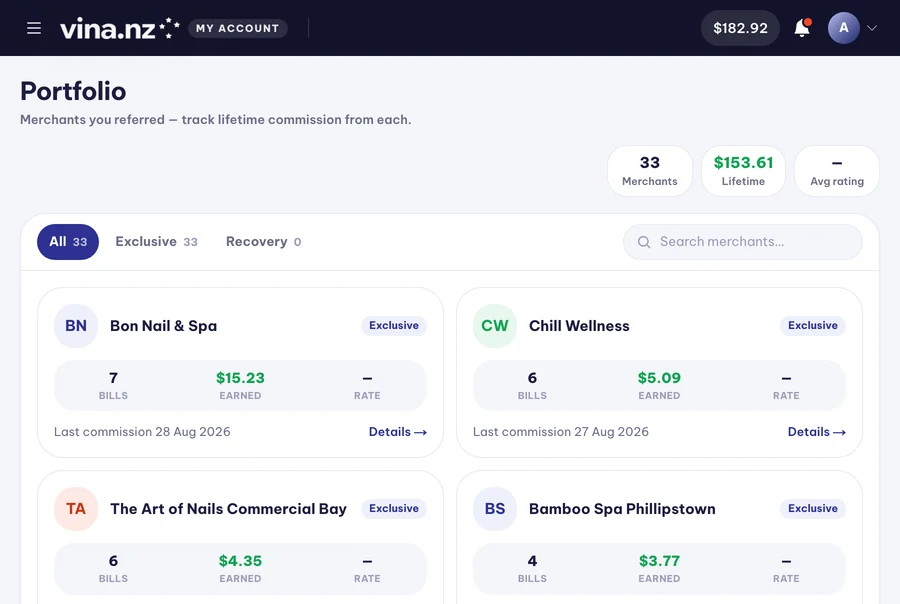Click the 33 Merchants stat card
This screenshot has width=900, height=604.
650,171
